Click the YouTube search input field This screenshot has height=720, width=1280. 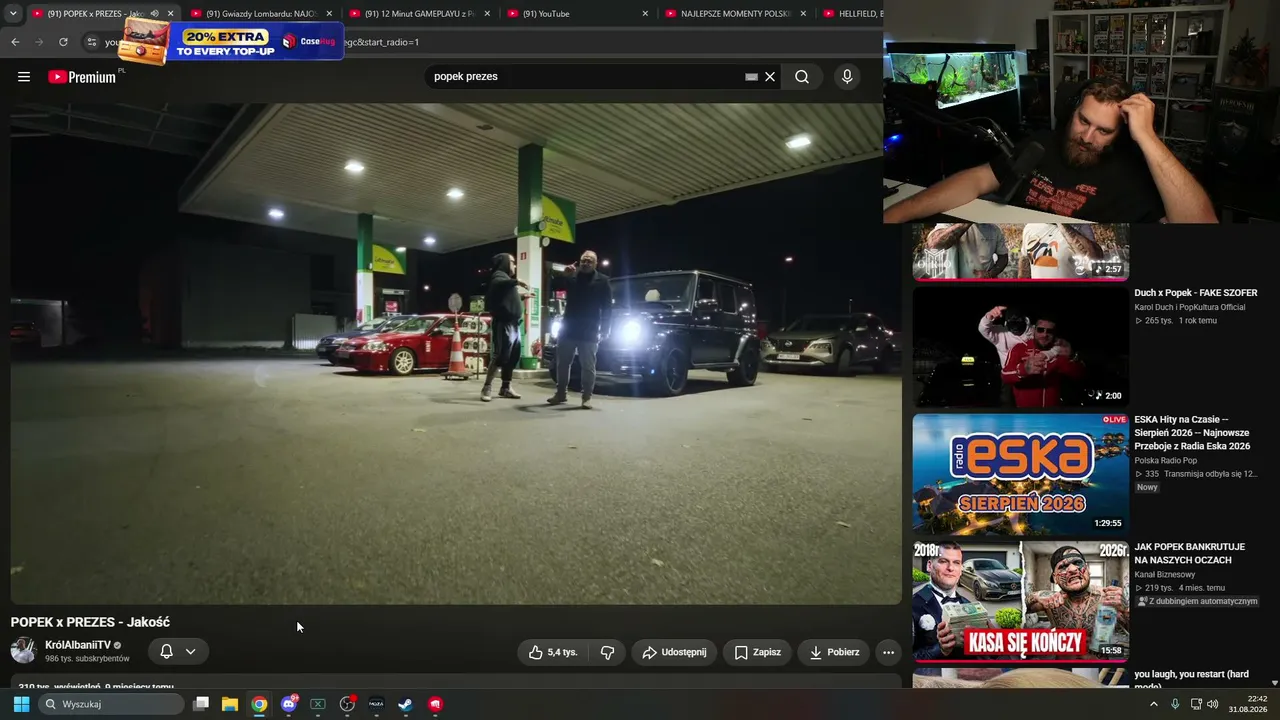(x=585, y=77)
